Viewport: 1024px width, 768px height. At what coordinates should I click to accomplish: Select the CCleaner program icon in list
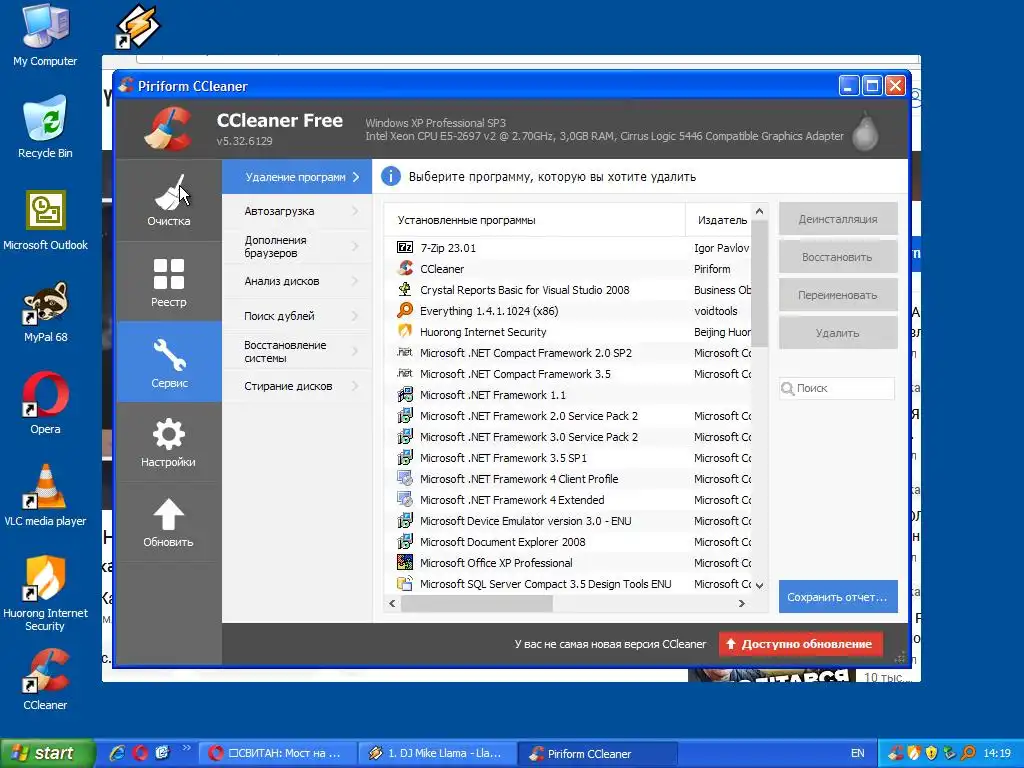[405, 268]
